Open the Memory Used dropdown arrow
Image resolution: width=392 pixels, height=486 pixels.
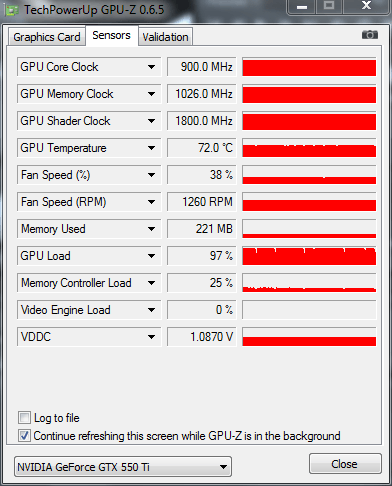tap(151, 229)
